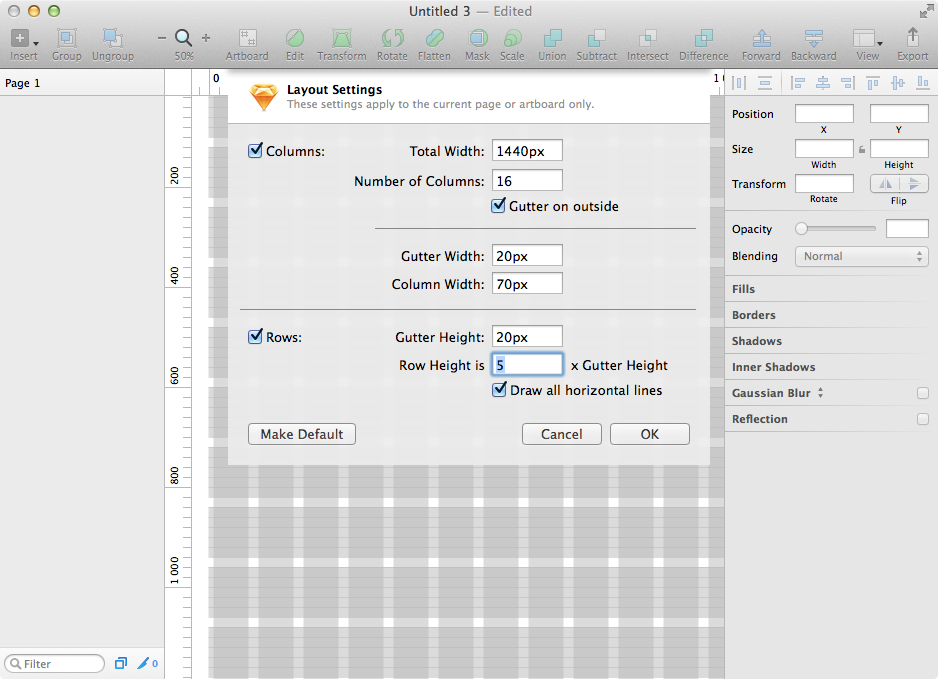Select Page 1 in the sidebar
Screen dimensions: 938x679
[x=23, y=83]
